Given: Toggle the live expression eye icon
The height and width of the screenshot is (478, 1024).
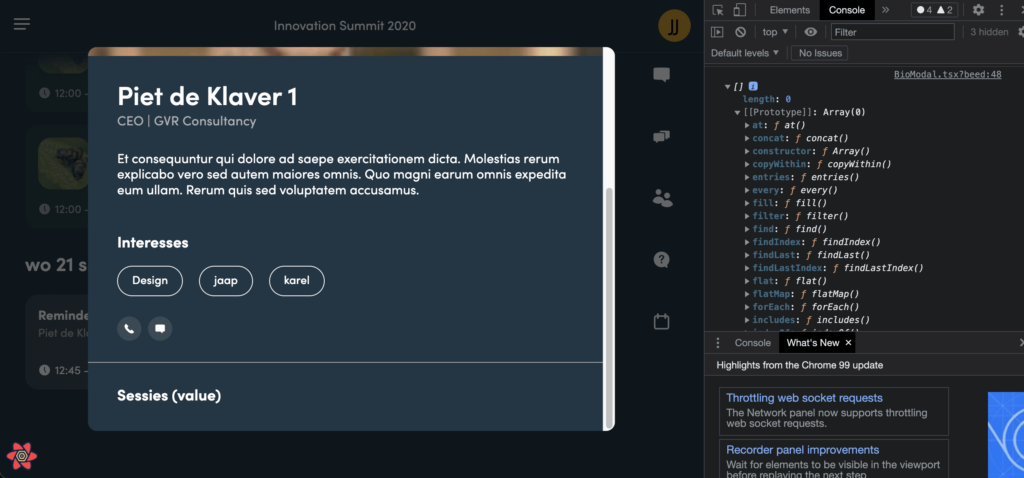Looking at the screenshot, I should point(810,32).
